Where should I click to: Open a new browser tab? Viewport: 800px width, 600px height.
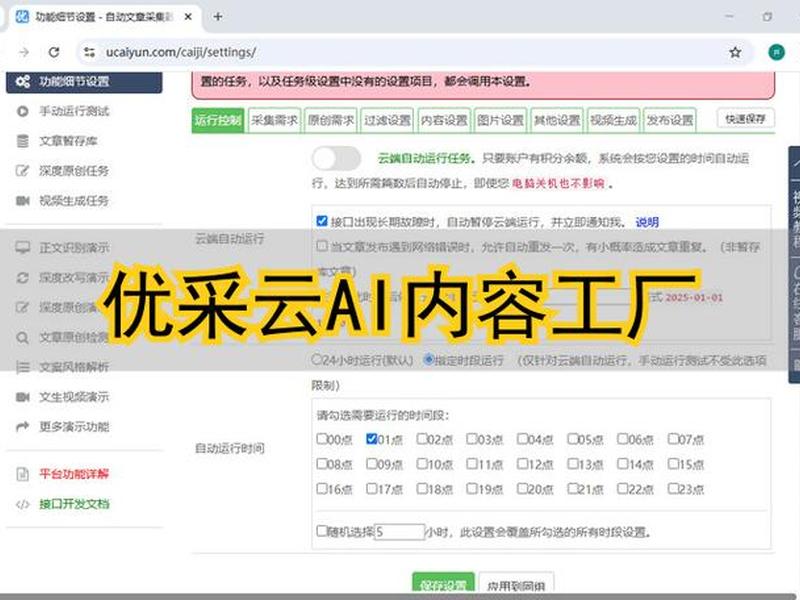coord(218,17)
